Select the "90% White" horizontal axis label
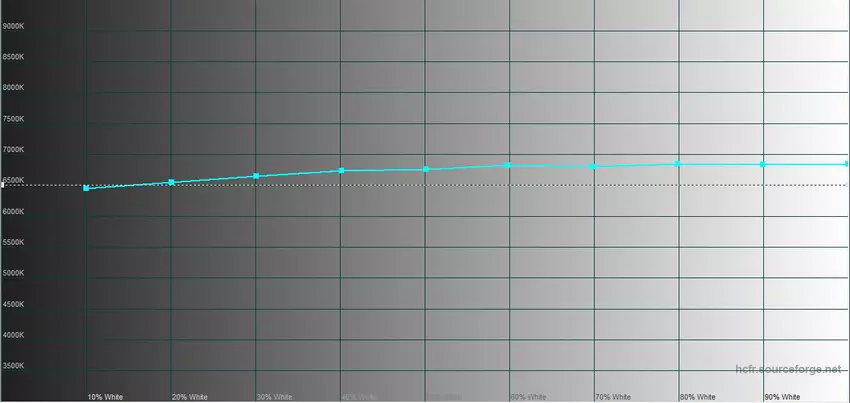 pos(782,397)
